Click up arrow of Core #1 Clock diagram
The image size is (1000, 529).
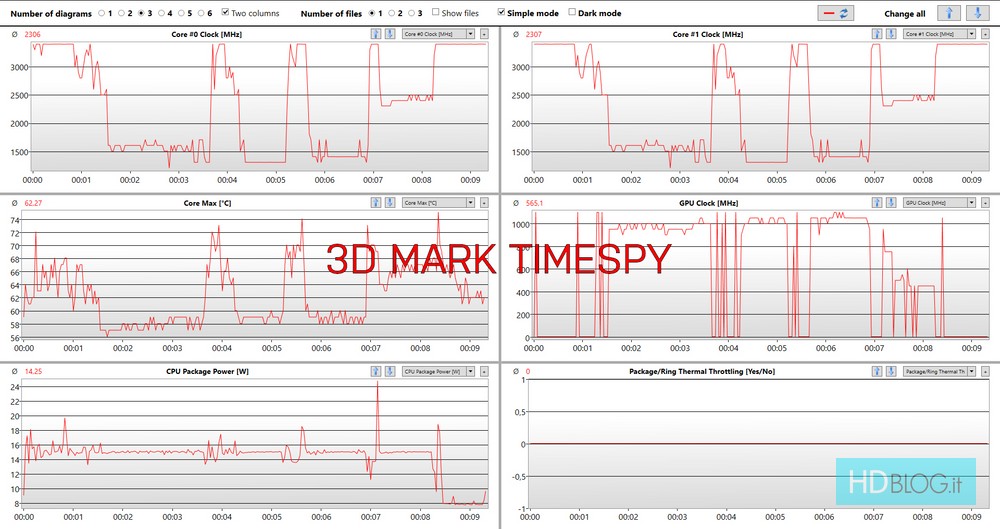tap(877, 34)
